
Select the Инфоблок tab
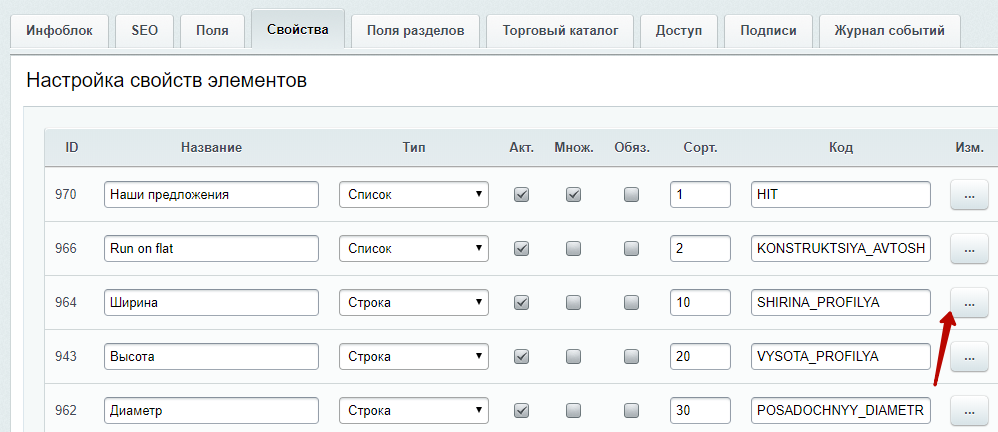click(x=59, y=31)
